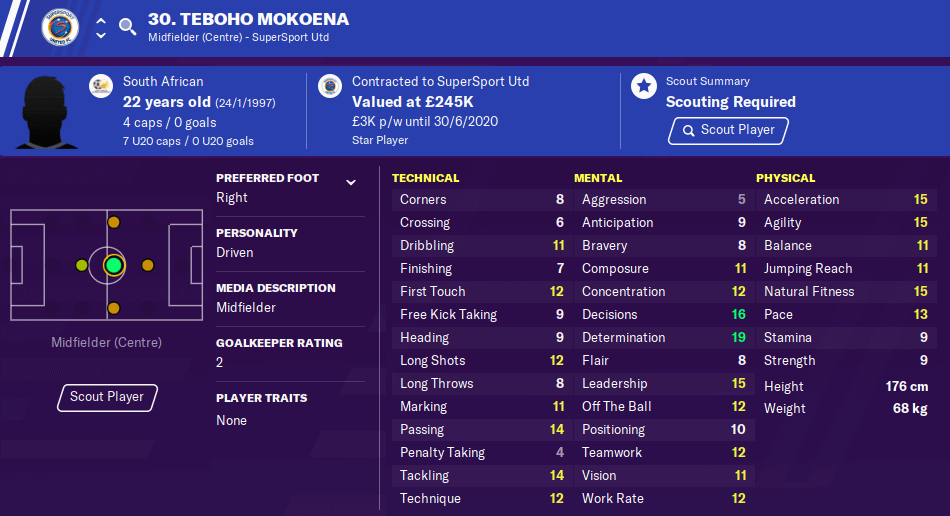This screenshot has width=950, height=516.
Task: Select the bottom wide midfield position dot
Action: [113, 308]
